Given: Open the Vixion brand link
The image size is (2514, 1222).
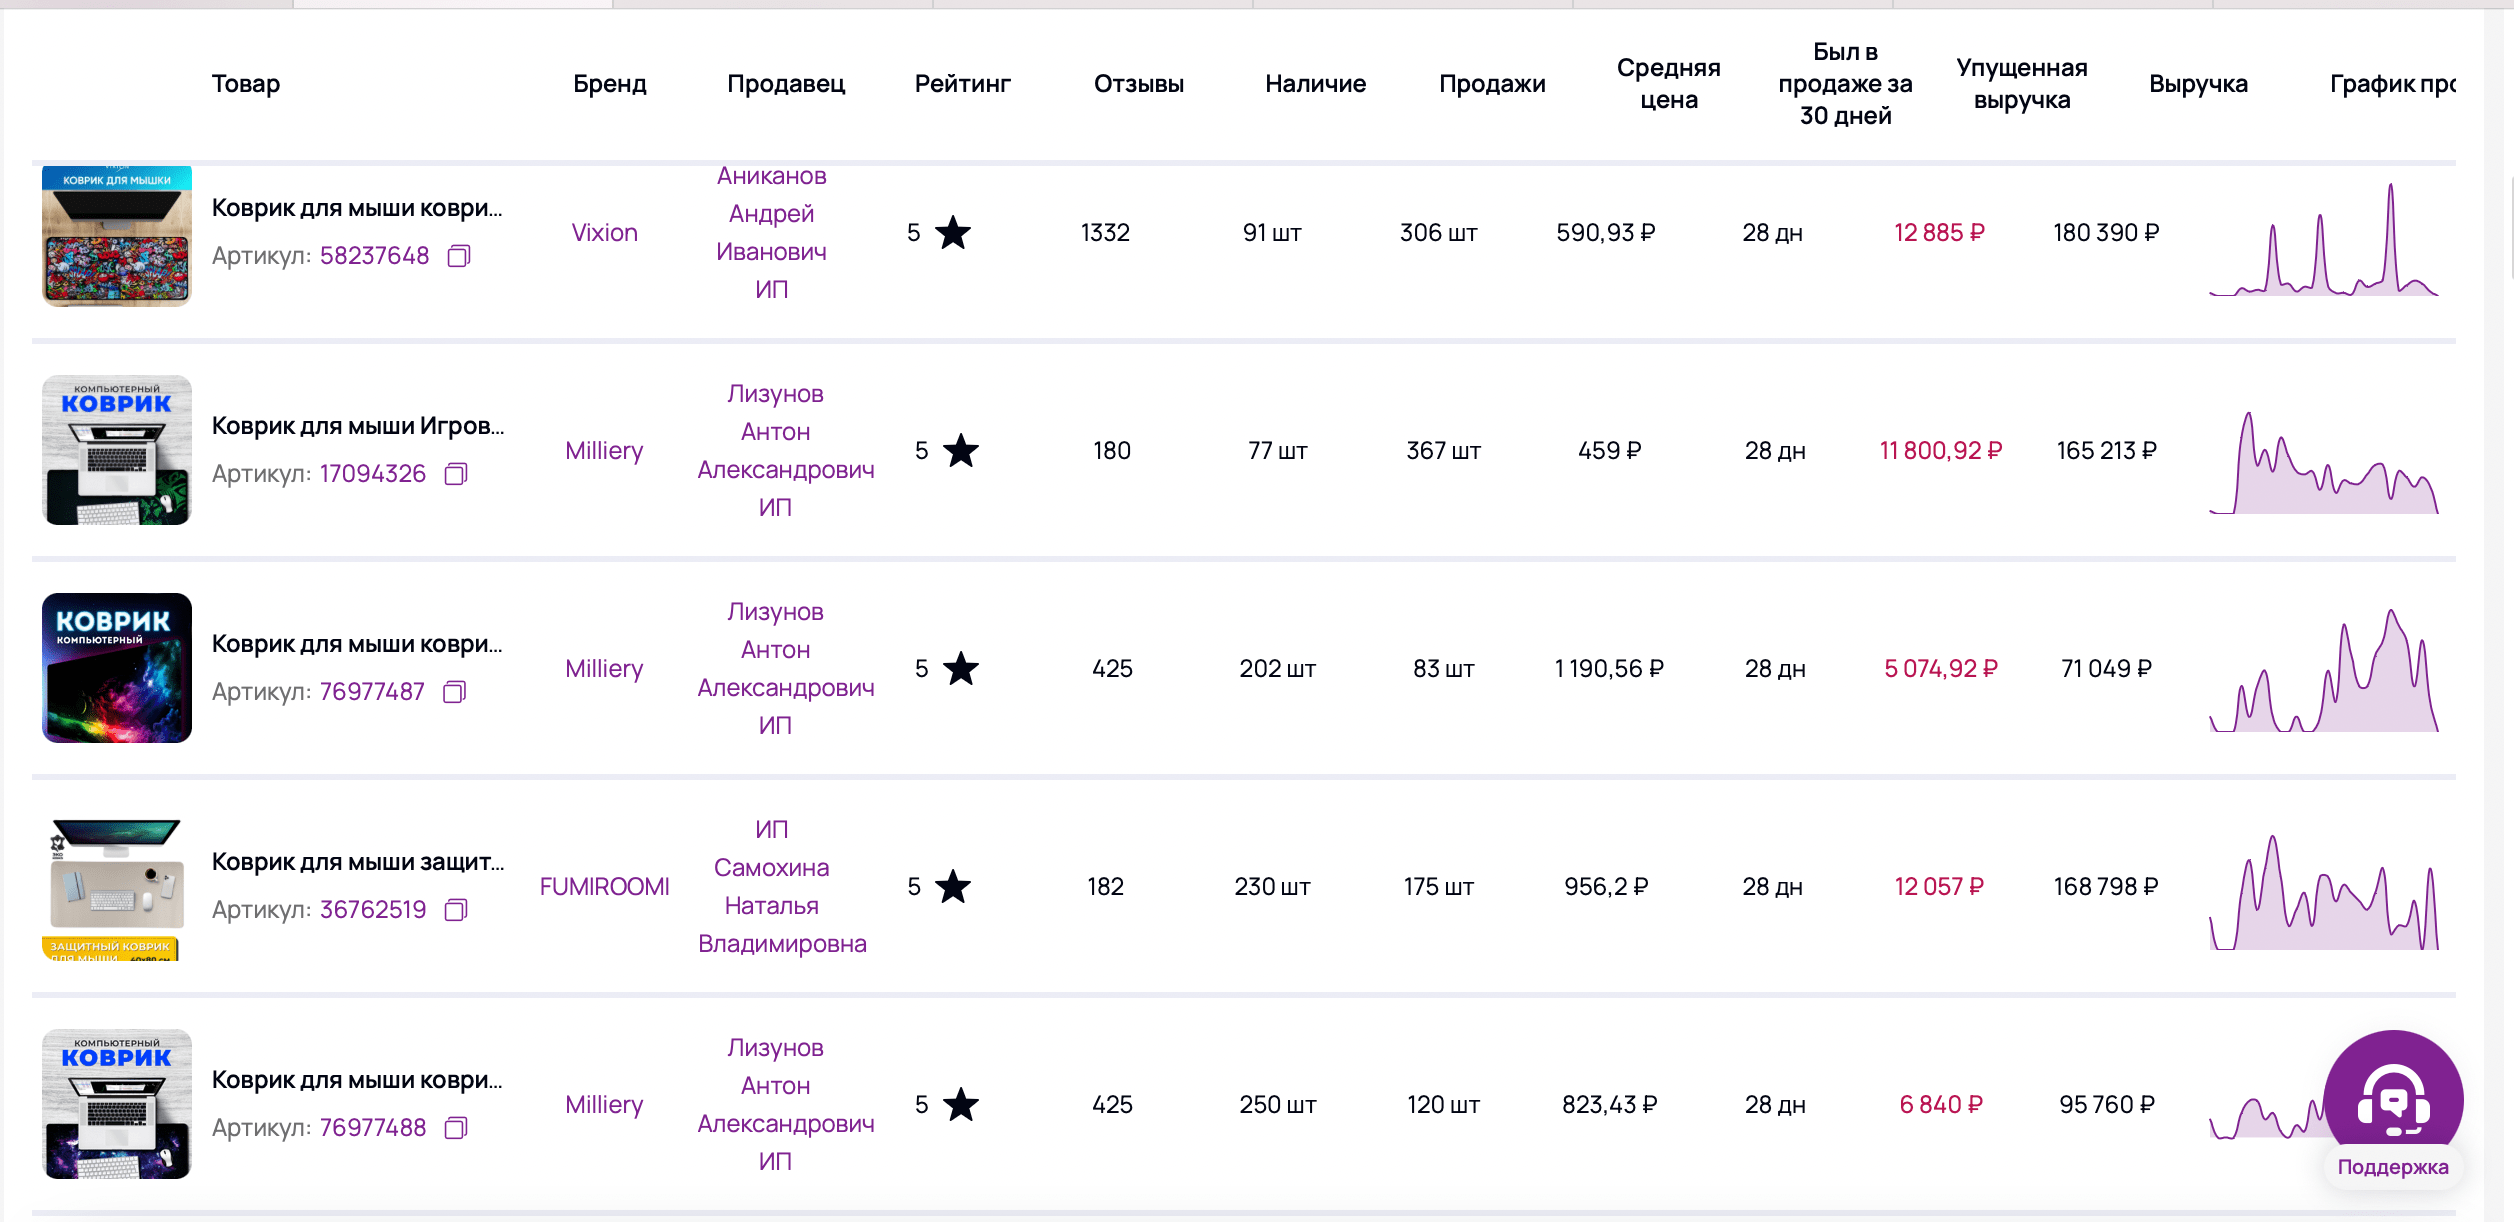Looking at the screenshot, I should coord(604,233).
